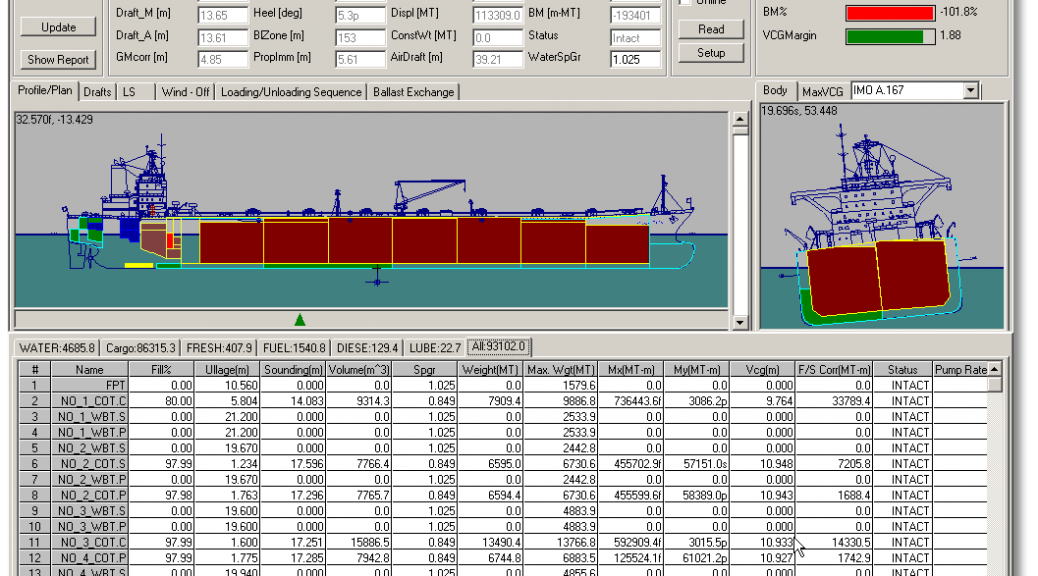Image resolution: width=1038 pixels, height=576 pixels.
Task: Click the Status column header
Action: click(x=902, y=369)
